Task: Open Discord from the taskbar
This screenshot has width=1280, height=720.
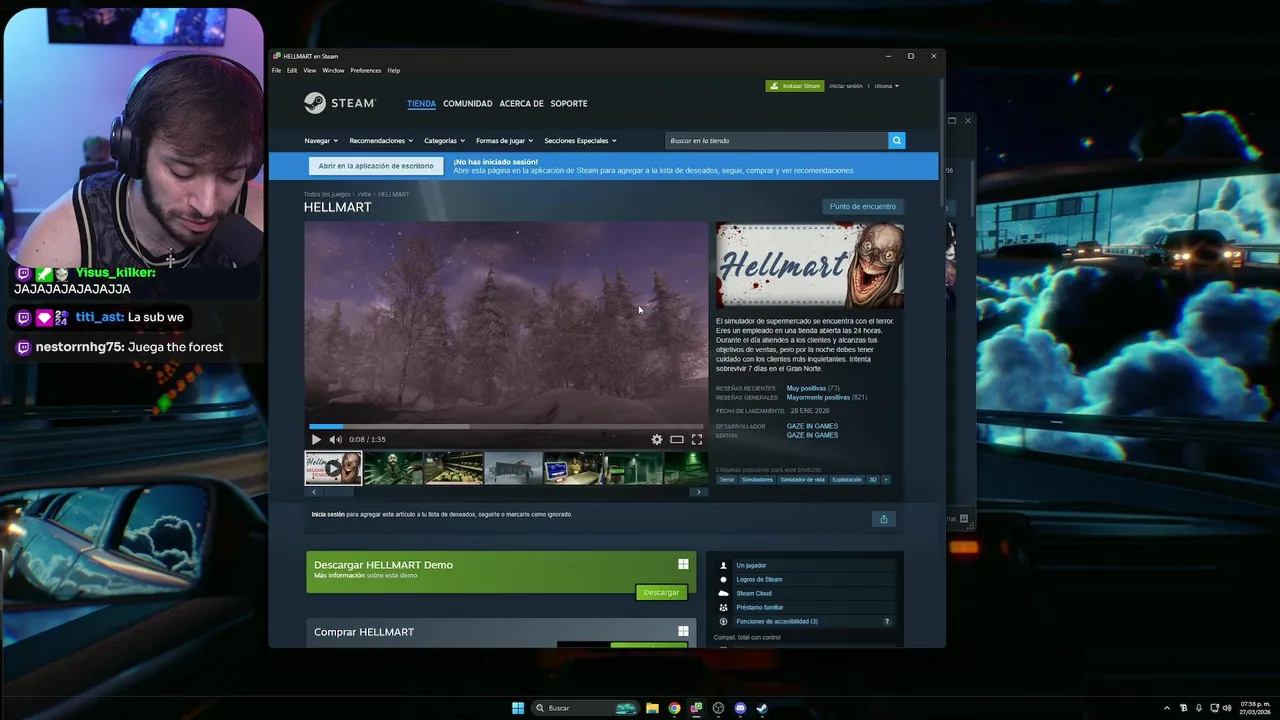Action: pyautogui.click(x=740, y=708)
